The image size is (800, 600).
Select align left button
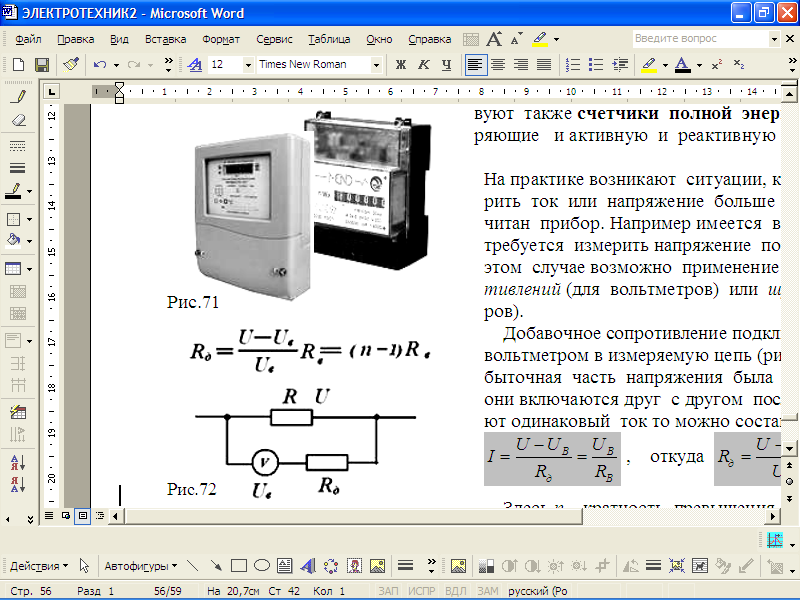[475, 65]
